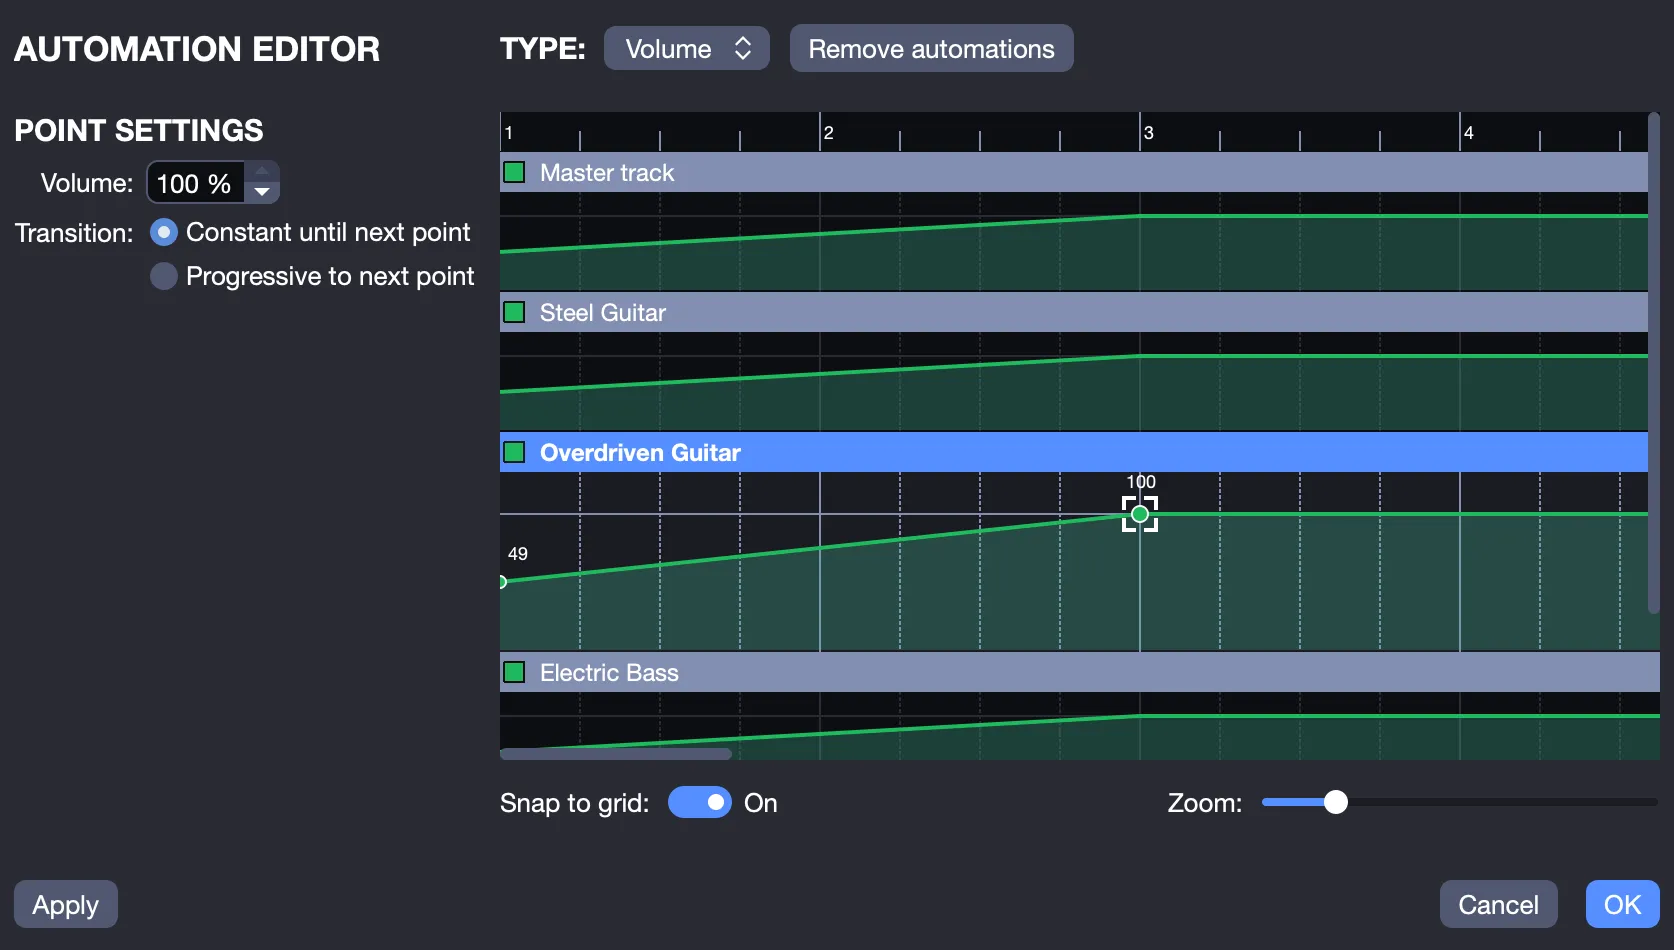Image resolution: width=1674 pixels, height=950 pixels.
Task: Select the automation point labeled 100
Action: click(1140, 514)
